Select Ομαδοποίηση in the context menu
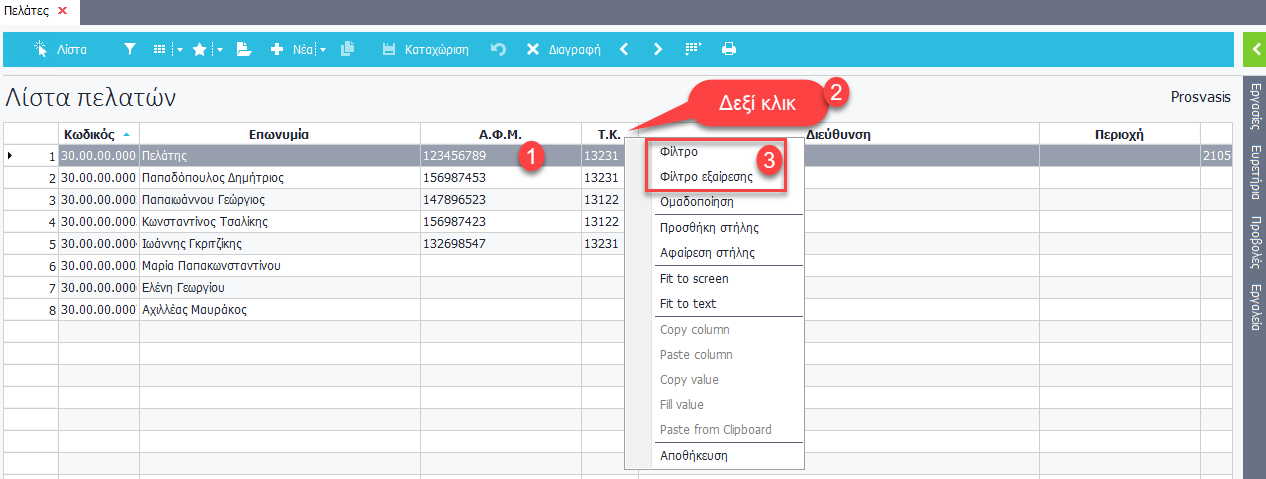The width and height of the screenshot is (1266, 479). 697,202
